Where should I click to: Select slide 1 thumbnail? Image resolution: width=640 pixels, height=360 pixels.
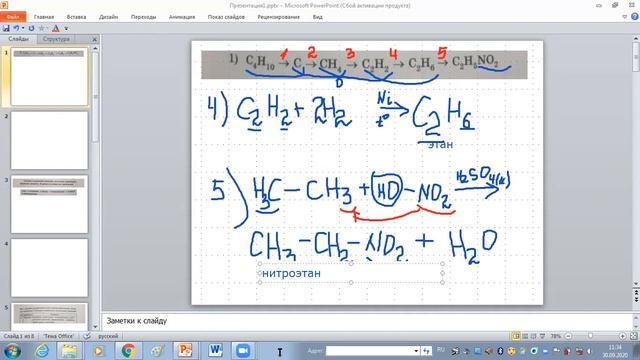(x=49, y=77)
